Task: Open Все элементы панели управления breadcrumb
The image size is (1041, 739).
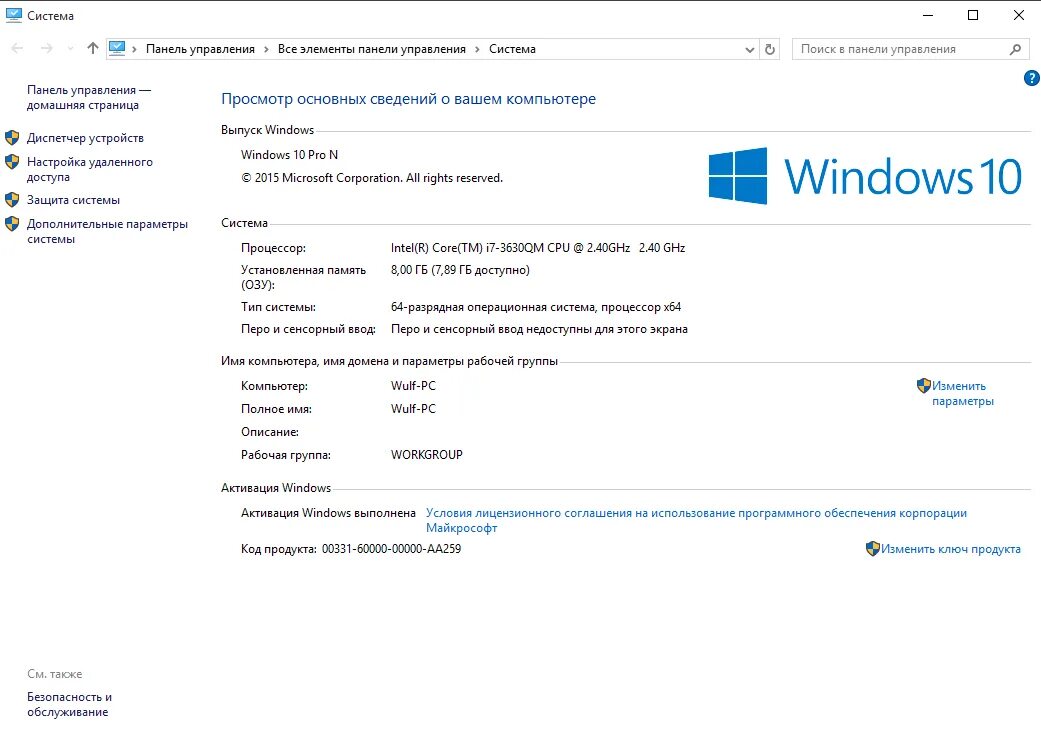Action: coord(372,49)
